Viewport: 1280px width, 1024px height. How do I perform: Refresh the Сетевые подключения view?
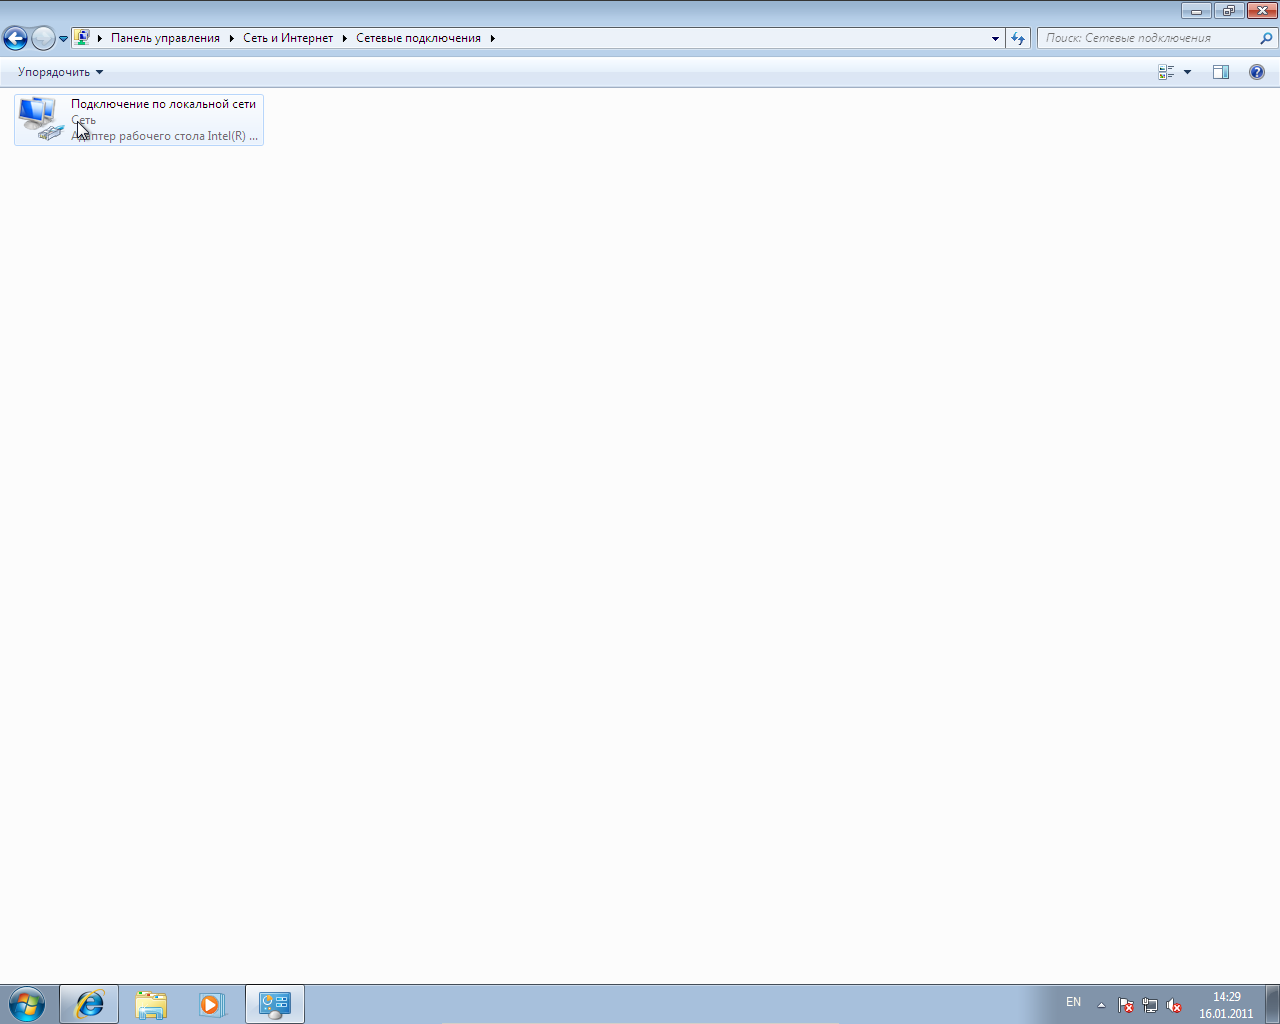tap(1018, 38)
